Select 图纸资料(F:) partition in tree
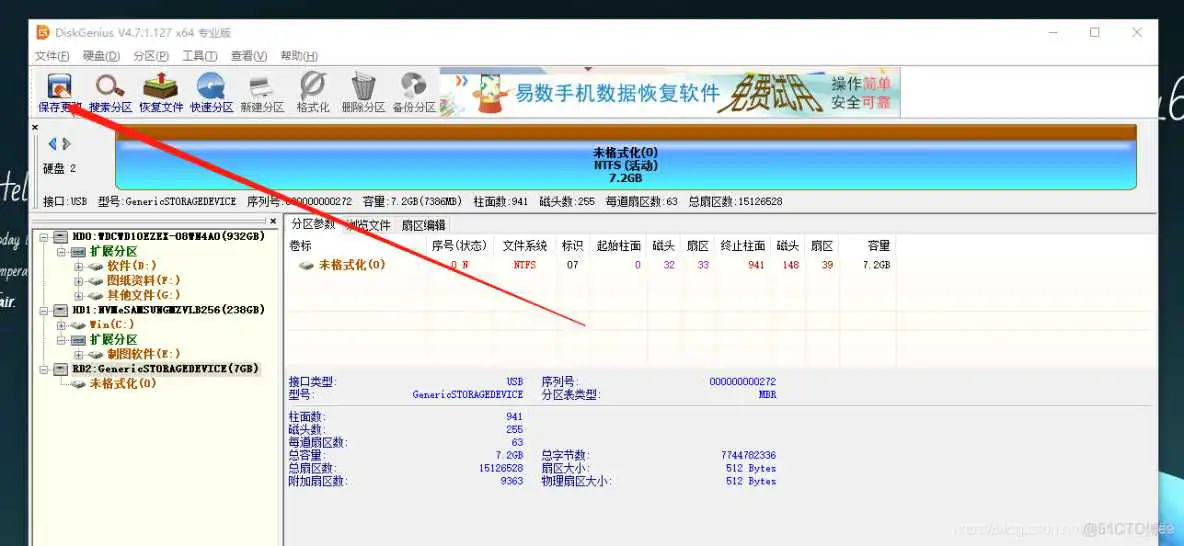The height and width of the screenshot is (546, 1184). coord(143,280)
